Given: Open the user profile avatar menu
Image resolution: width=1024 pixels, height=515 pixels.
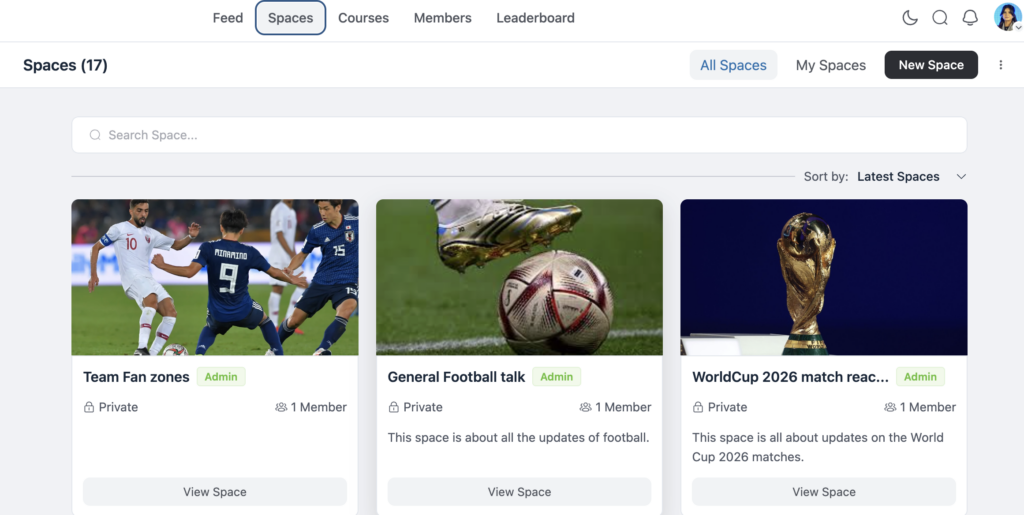Looking at the screenshot, I should point(1008,17).
